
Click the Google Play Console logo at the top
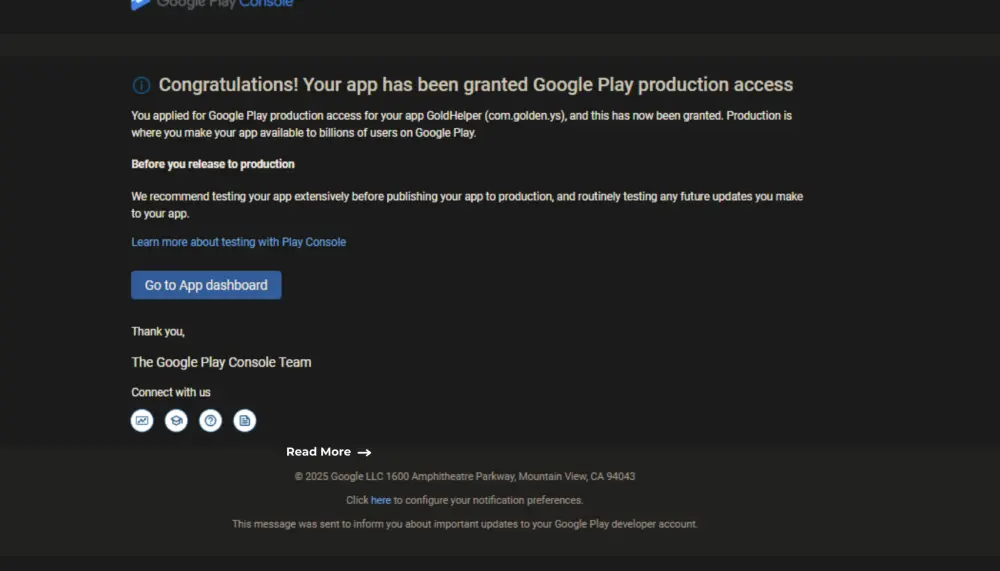tap(212, 4)
